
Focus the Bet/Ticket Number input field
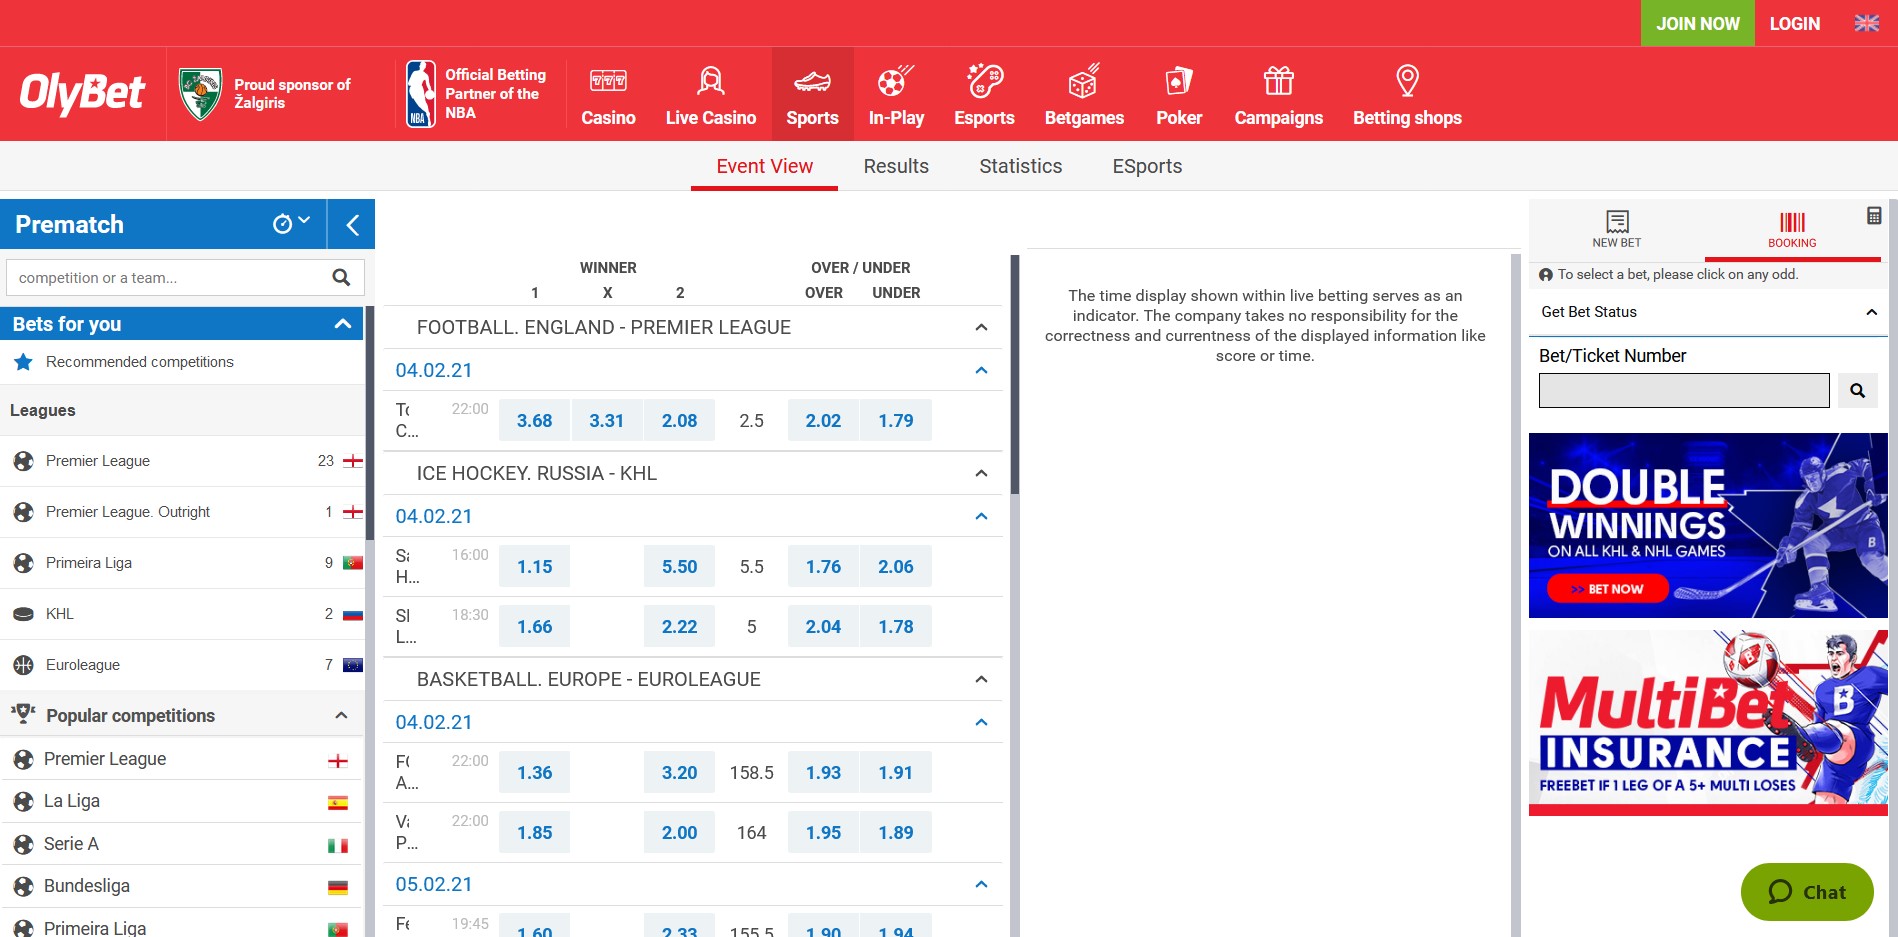pyautogui.click(x=1684, y=390)
